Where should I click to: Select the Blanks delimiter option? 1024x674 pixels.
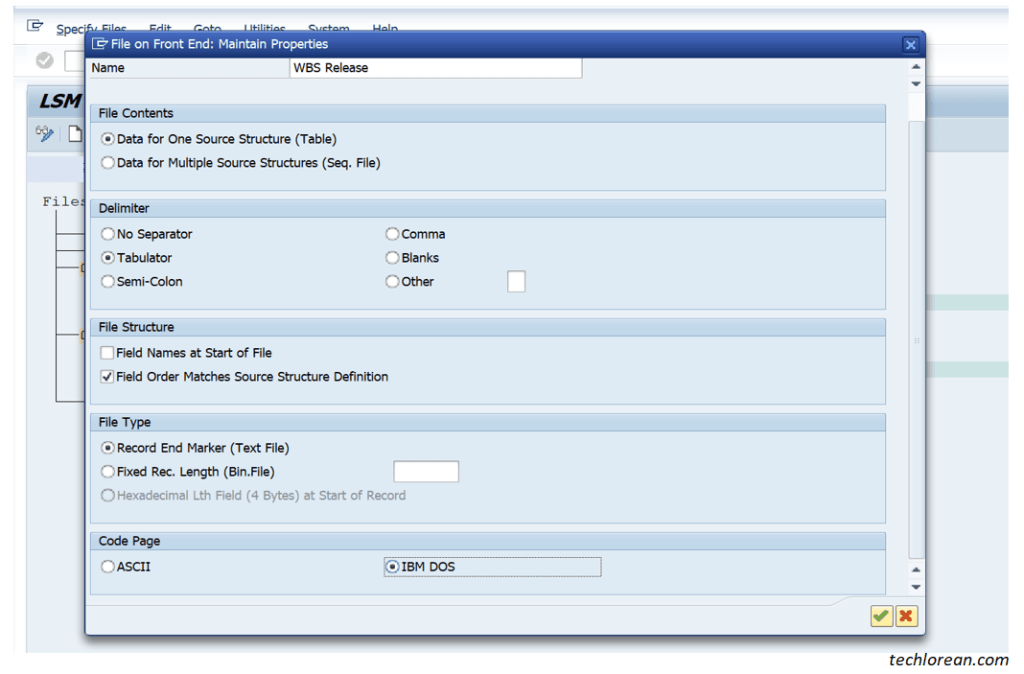[392, 257]
